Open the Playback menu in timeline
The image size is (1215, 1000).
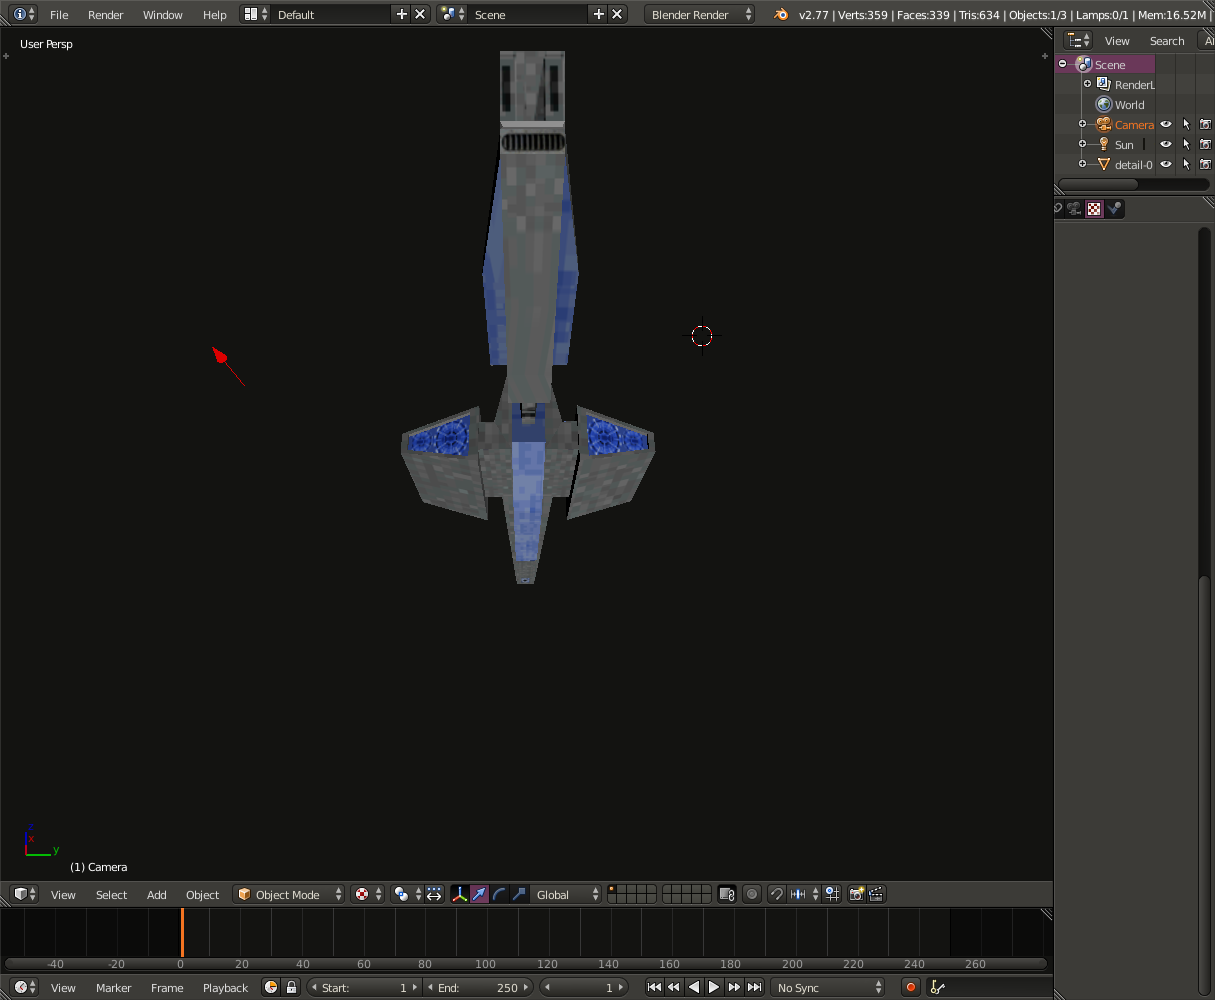(225, 988)
